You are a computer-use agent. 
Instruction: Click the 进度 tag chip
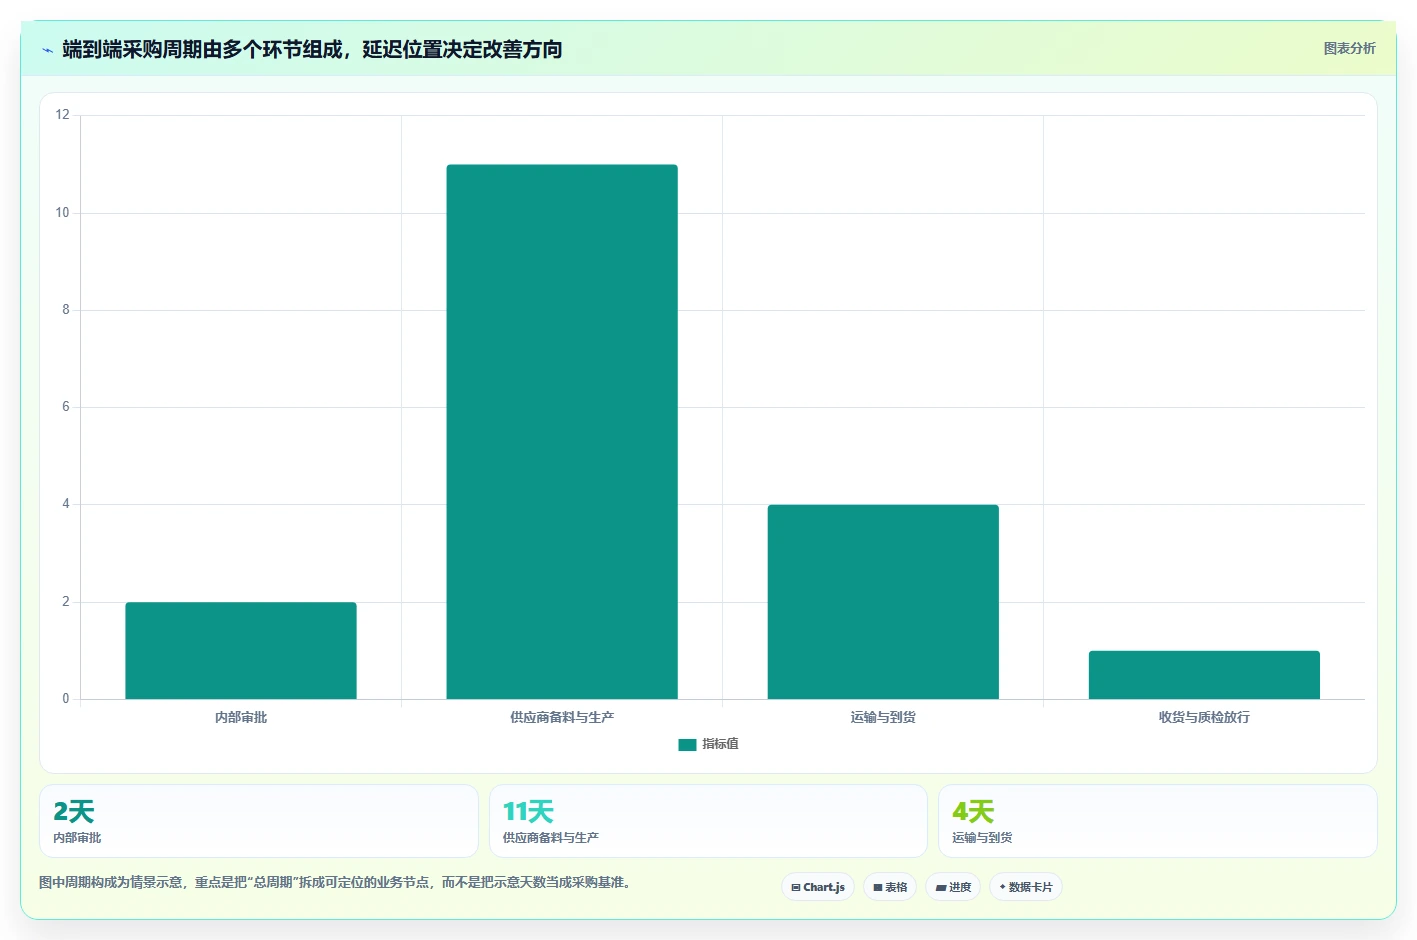click(x=953, y=887)
